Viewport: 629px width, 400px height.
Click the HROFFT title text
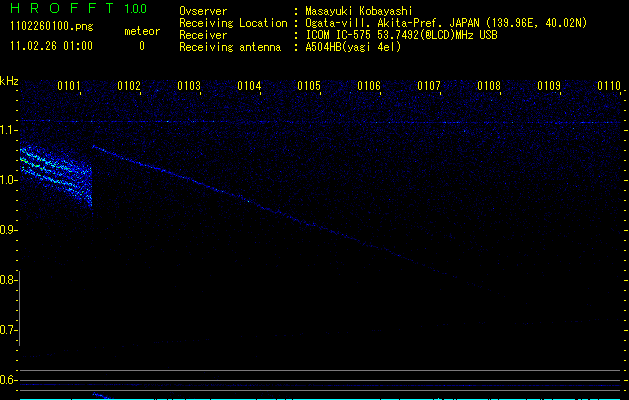pyautogui.click(x=62, y=8)
